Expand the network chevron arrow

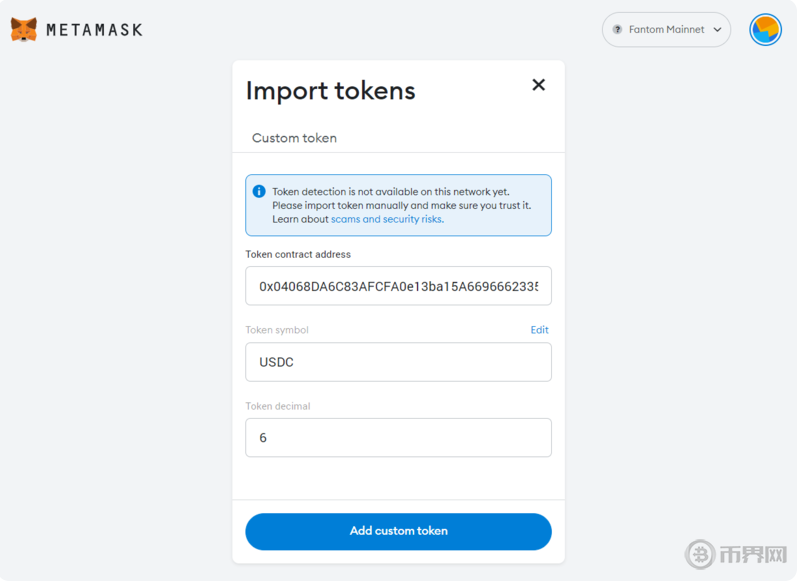717,30
